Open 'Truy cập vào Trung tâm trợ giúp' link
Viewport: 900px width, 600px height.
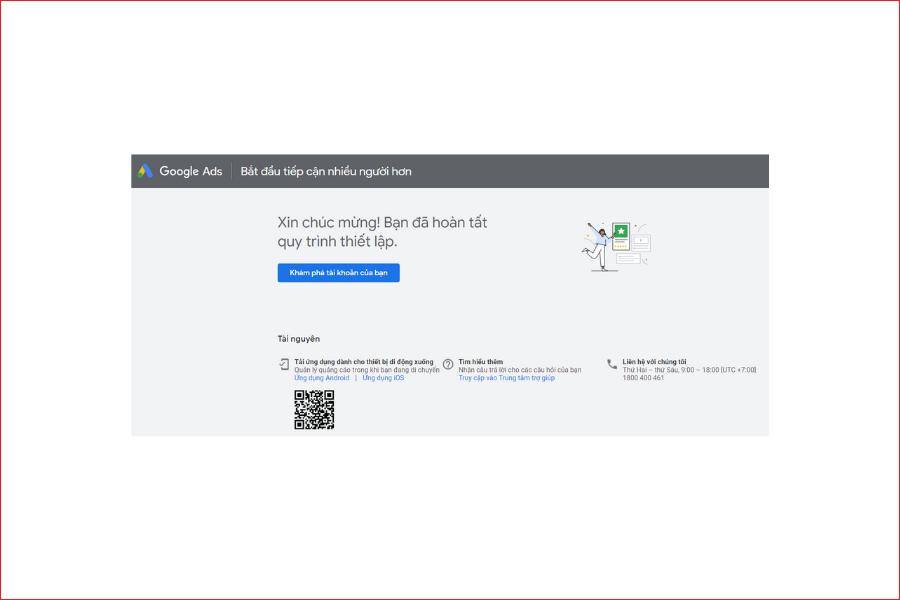tap(506, 378)
